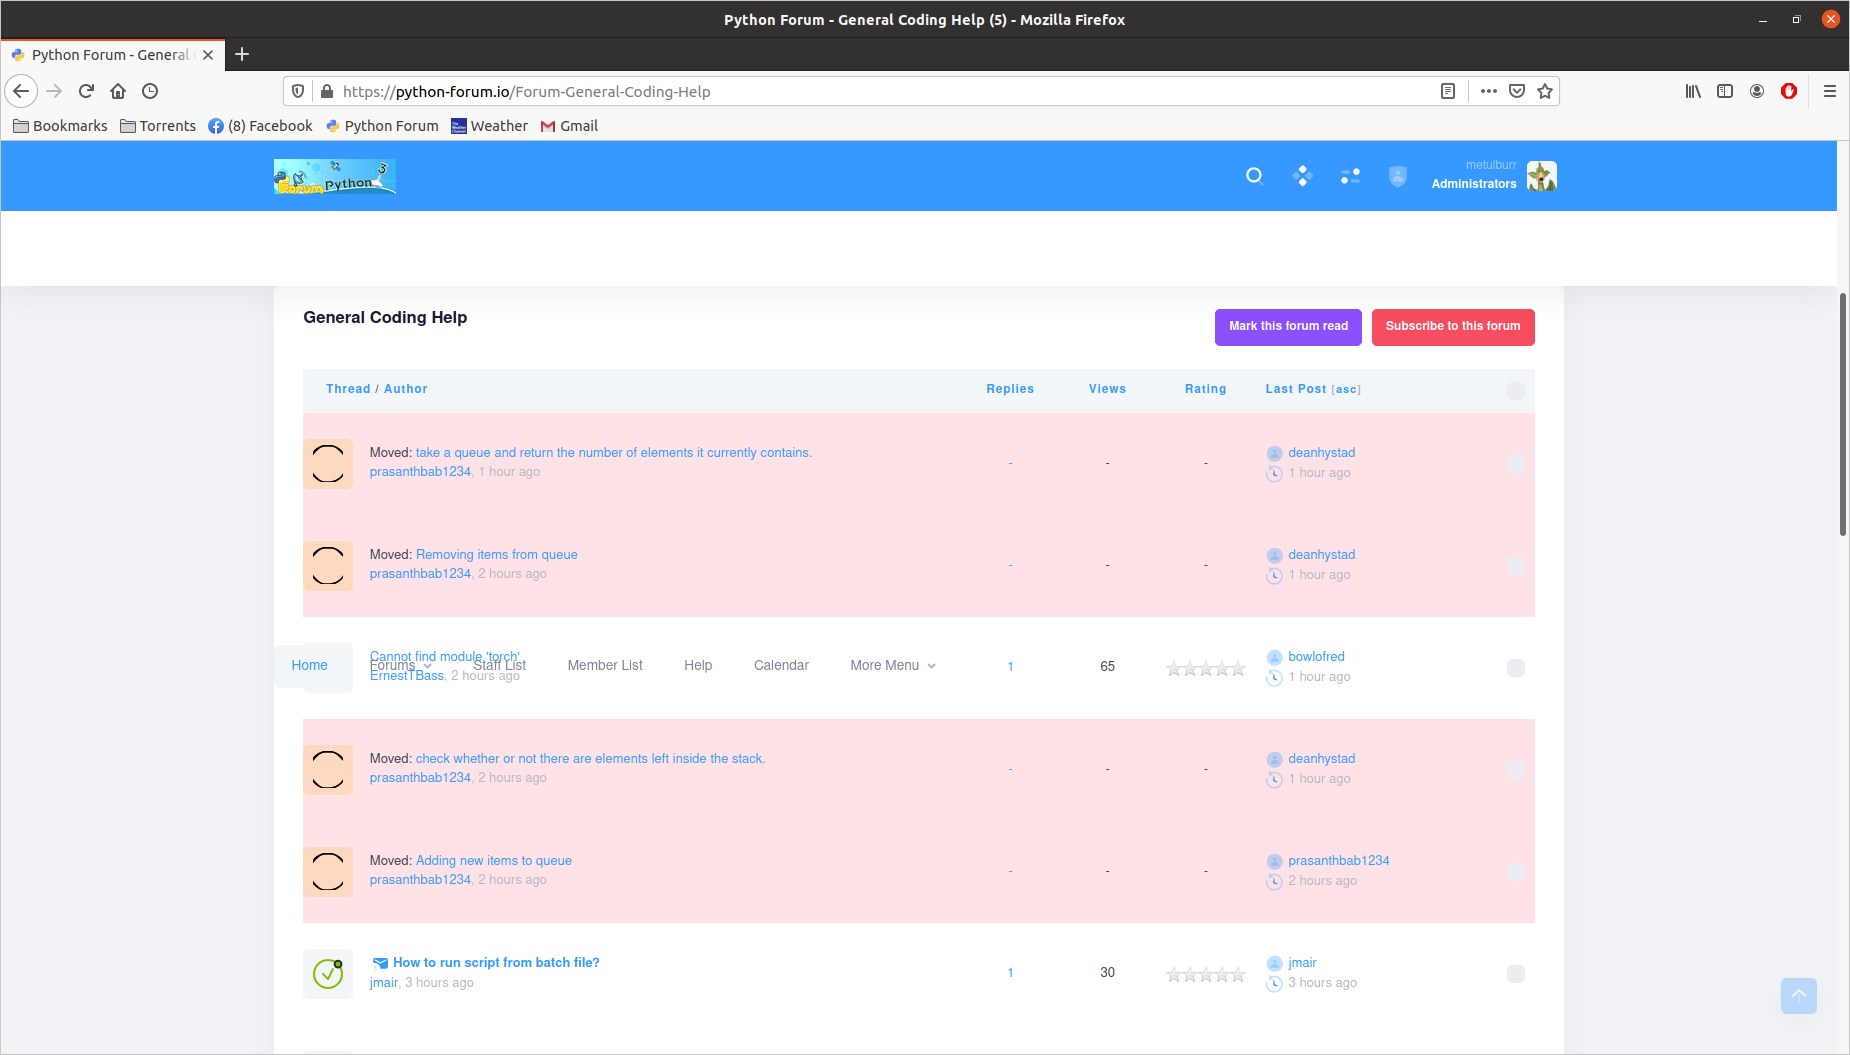Image resolution: width=1850 pixels, height=1055 pixels.
Task: Expand the More Menu dropdown
Action: click(x=892, y=666)
